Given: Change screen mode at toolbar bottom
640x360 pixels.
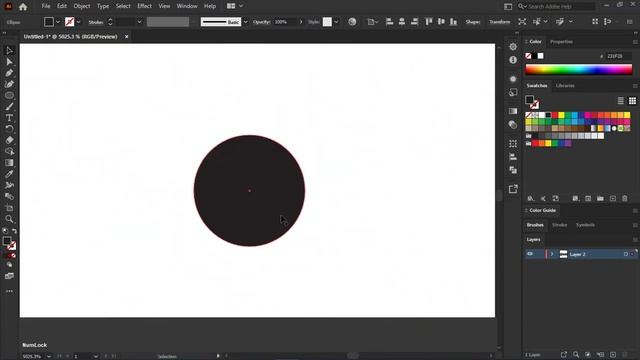Looking at the screenshot, I should point(9,276).
